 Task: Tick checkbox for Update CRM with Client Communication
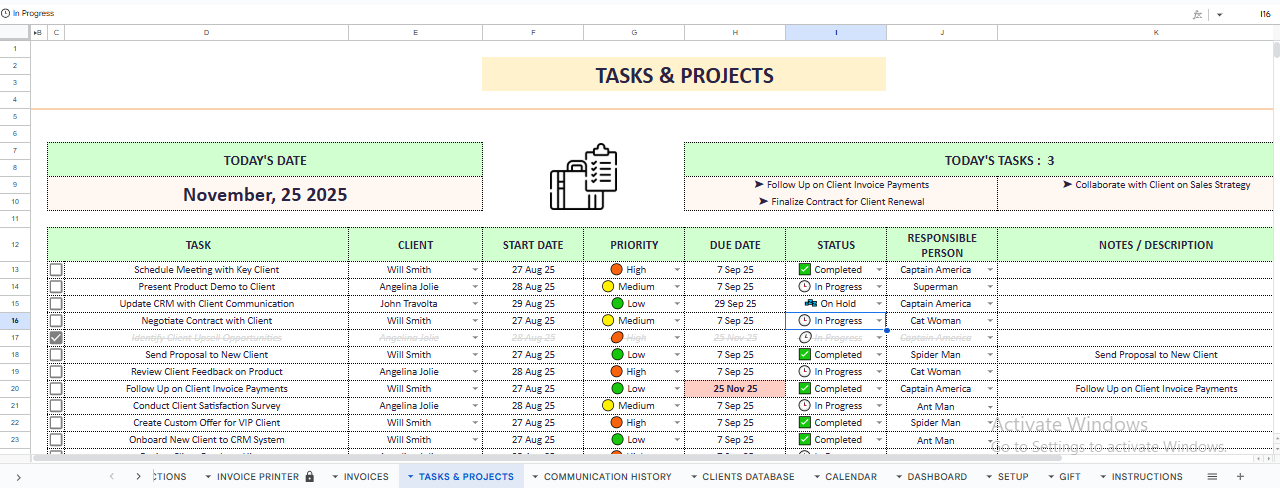[x=56, y=304]
